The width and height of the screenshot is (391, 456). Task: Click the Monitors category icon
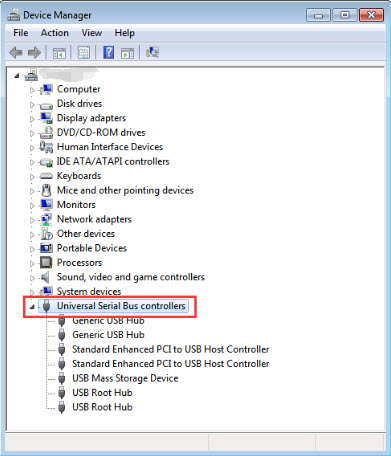pos(46,205)
